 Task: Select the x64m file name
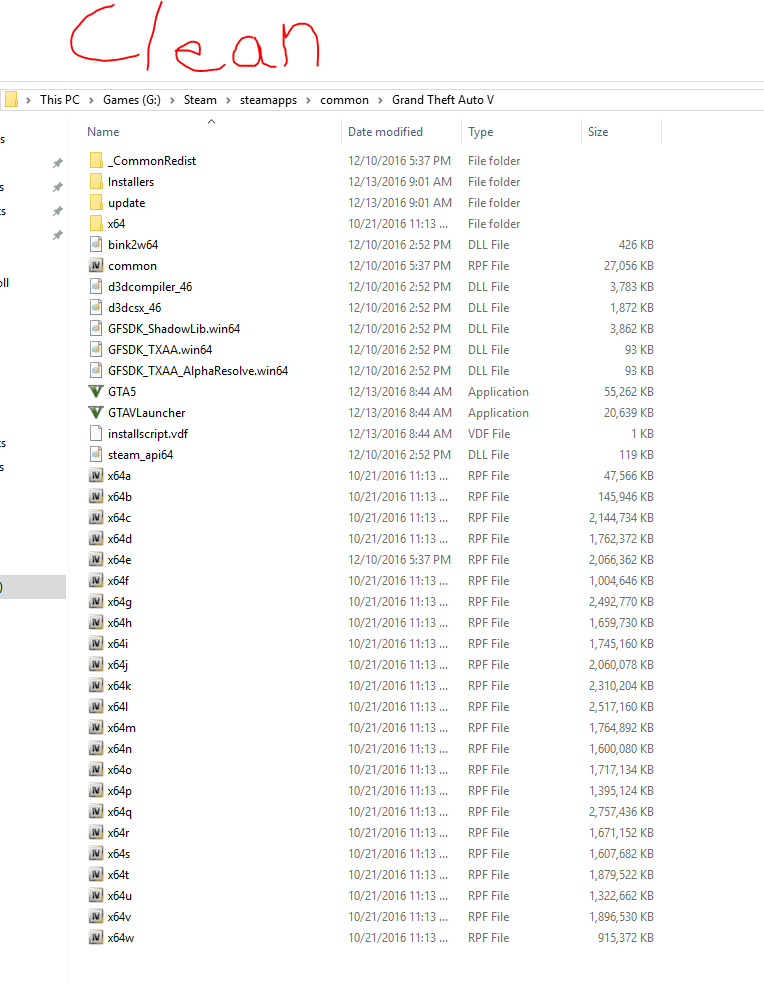tap(121, 728)
